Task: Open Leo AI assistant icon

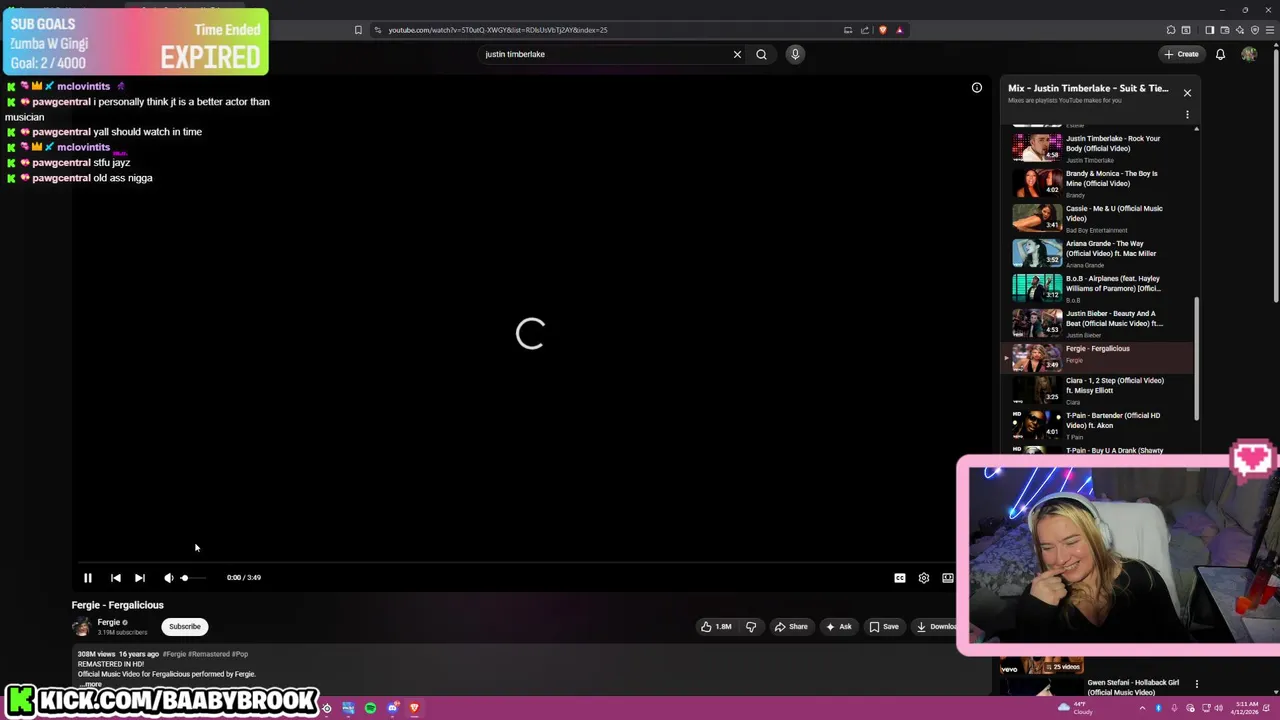Action: point(1239,30)
